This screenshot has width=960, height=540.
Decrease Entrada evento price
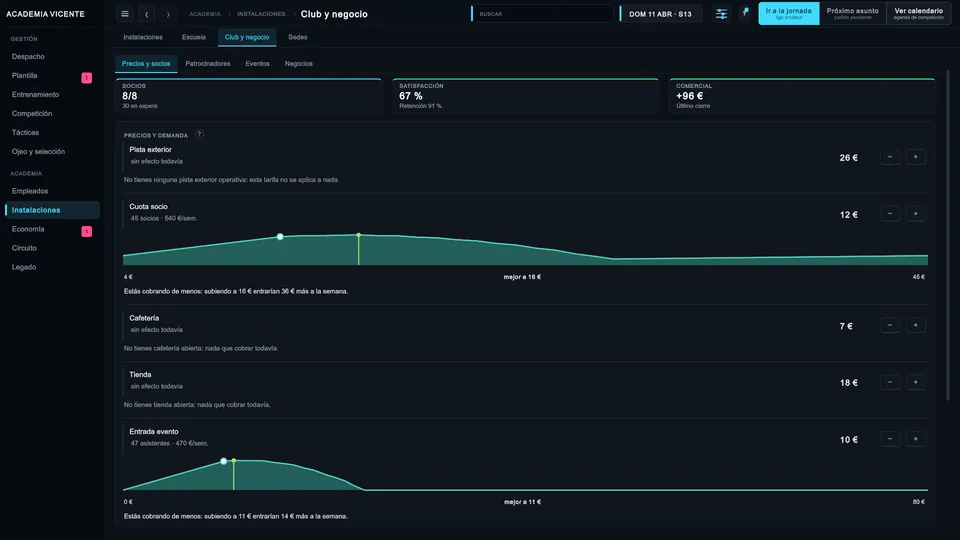tap(890, 439)
